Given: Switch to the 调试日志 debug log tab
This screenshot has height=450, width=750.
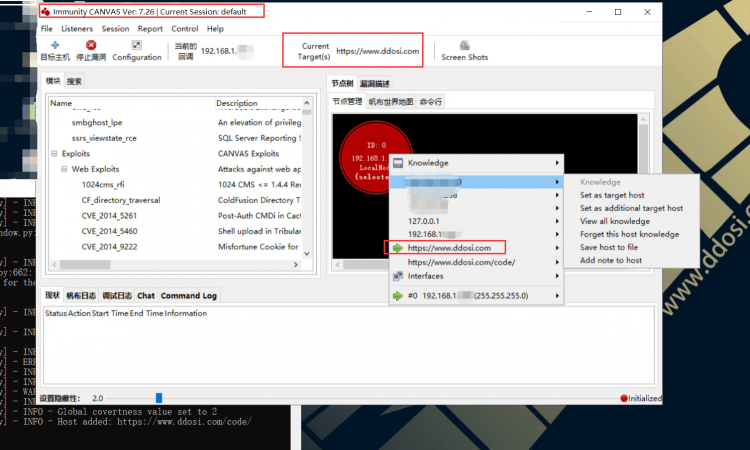Looking at the screenshot, I should (x=117, y=296).
